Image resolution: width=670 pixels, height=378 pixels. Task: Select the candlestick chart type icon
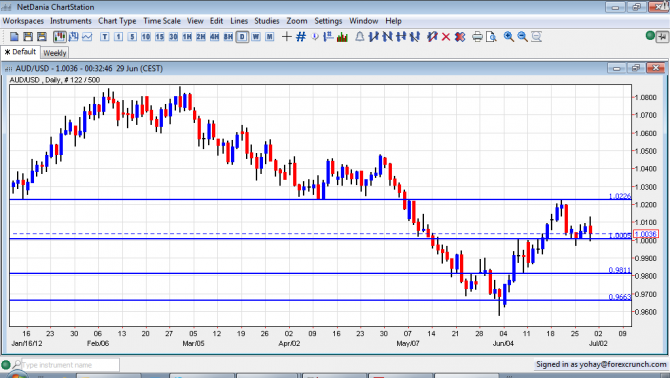[x=59, y=37]
